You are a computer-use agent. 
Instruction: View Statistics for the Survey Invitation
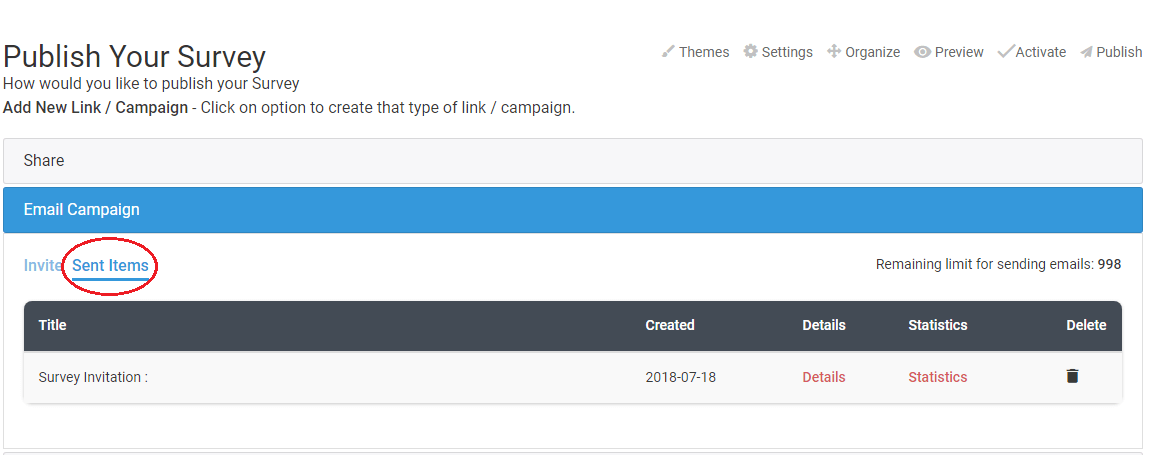click(x=937, y=377)
